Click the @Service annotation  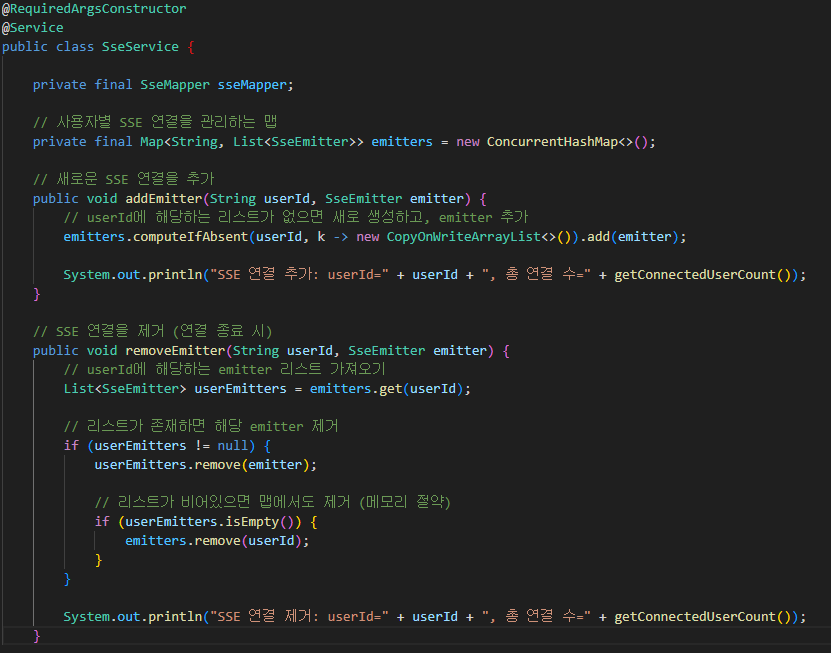(x=32, y=28)
